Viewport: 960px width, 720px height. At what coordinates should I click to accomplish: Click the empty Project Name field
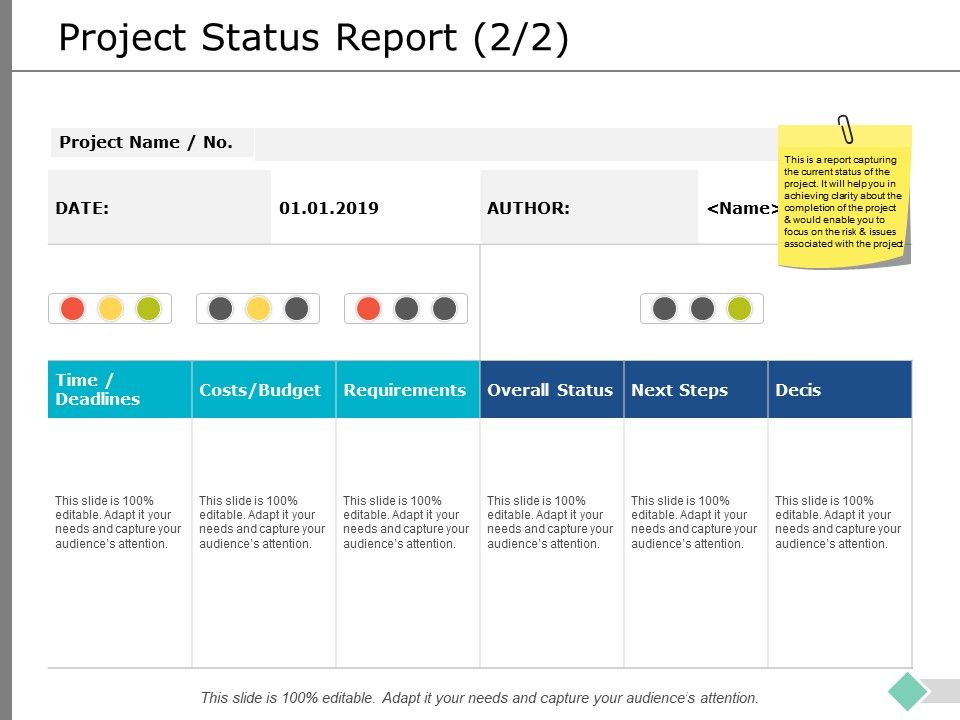pyautogui.click(x=516, y=144)
